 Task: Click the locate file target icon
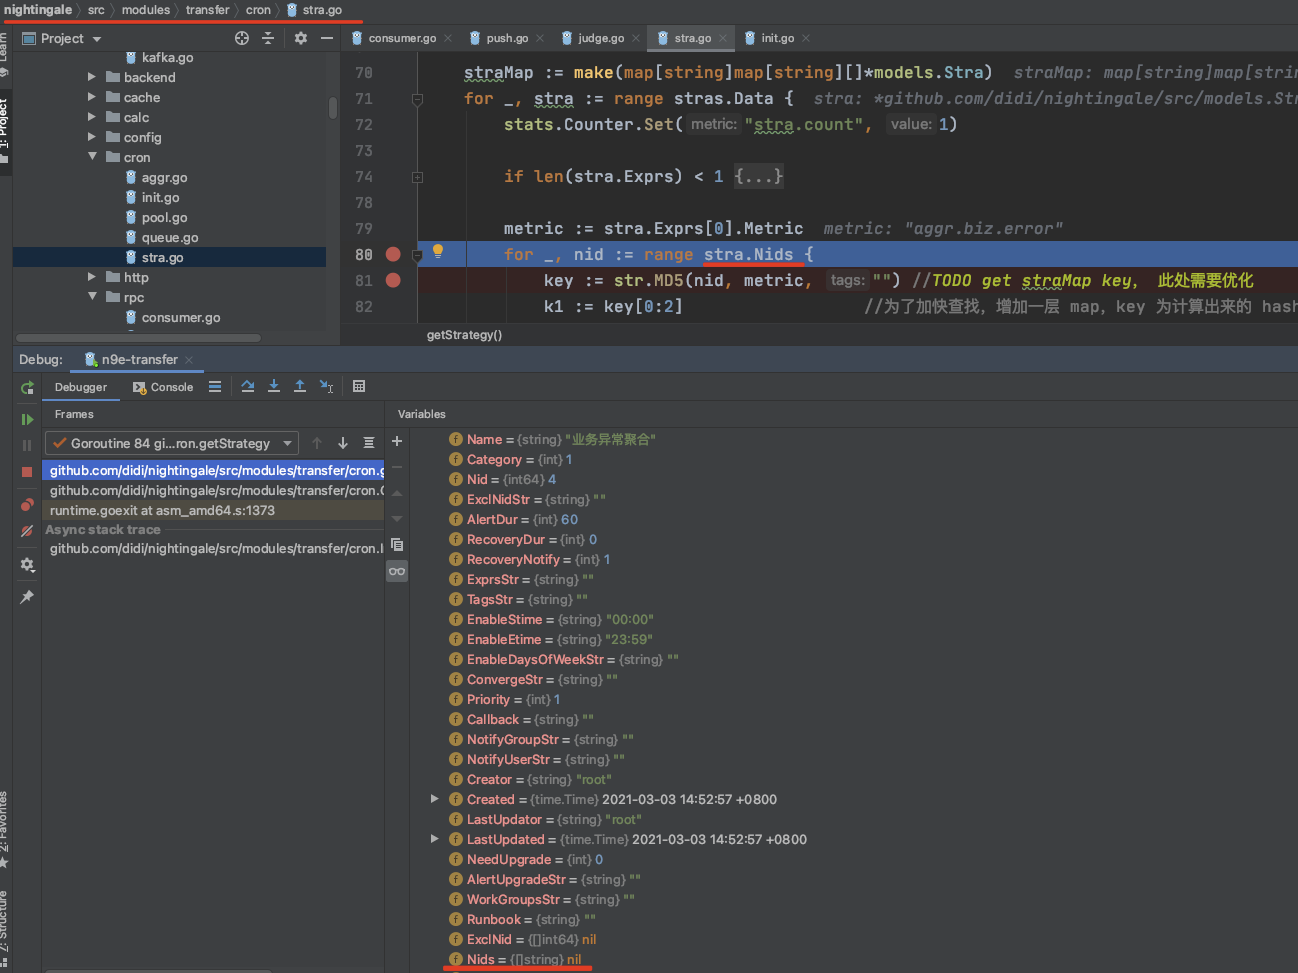[242, 38]
